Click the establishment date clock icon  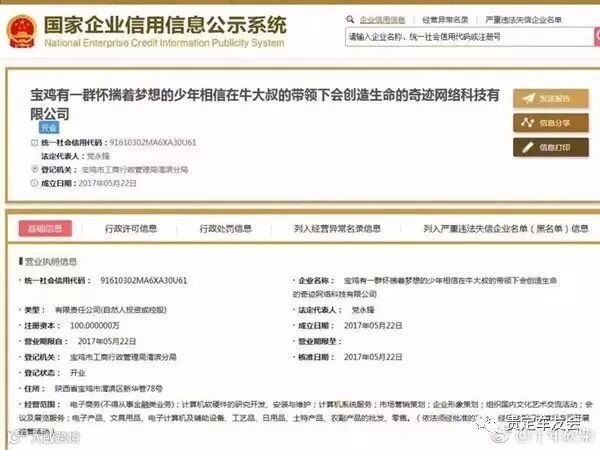point(34,183)
